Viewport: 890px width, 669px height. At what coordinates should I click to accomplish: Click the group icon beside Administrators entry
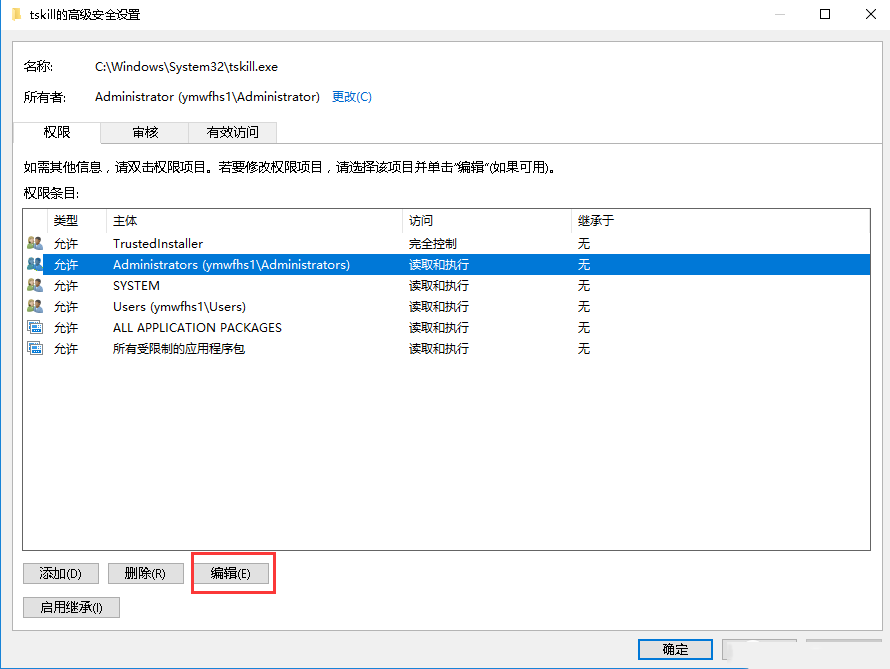click(x=35, y=264)
